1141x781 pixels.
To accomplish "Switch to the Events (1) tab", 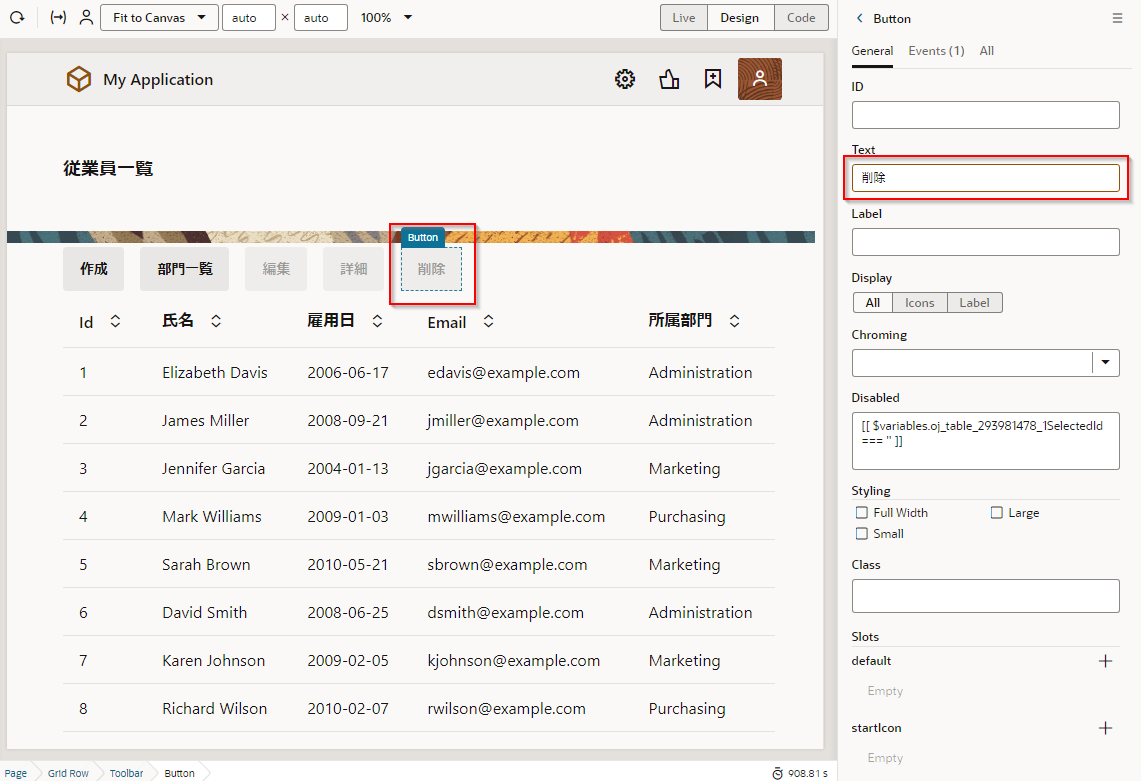I will click(936, 51).
